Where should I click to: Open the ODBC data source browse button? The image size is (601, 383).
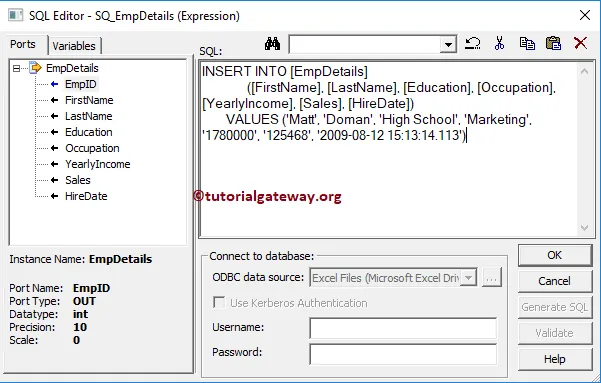[x=492, y=277]
